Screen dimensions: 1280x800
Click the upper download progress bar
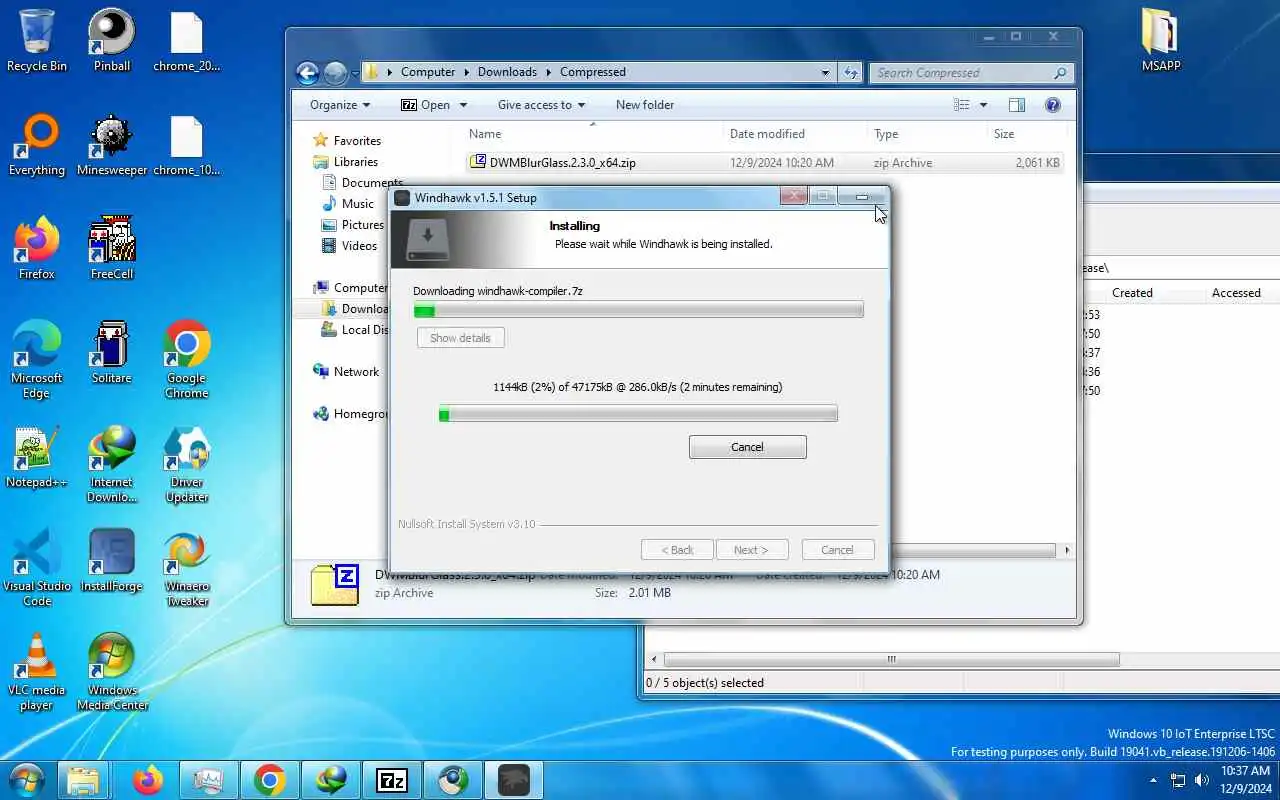[638, 311]
